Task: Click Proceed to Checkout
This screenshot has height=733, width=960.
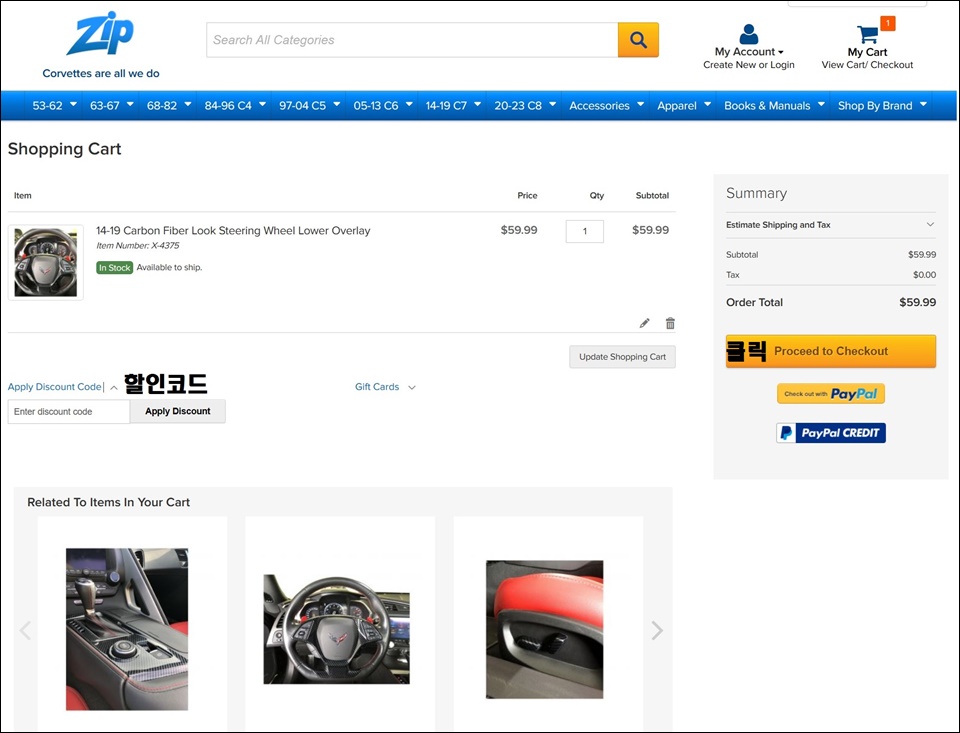Action: click(x=830, y=351)
